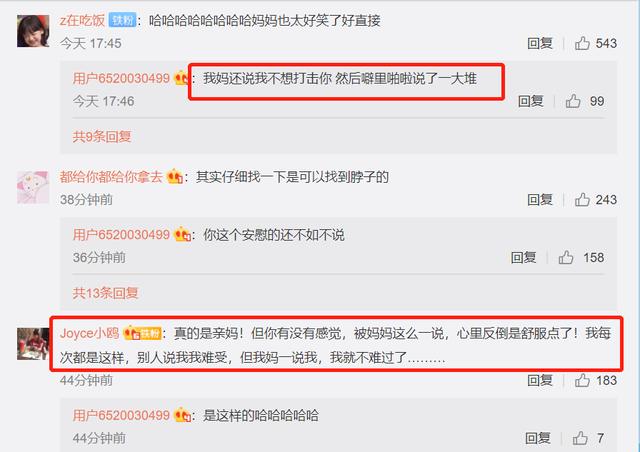Like the comment with 243 likes
640x452 pixels.
[x=582, y=199]
